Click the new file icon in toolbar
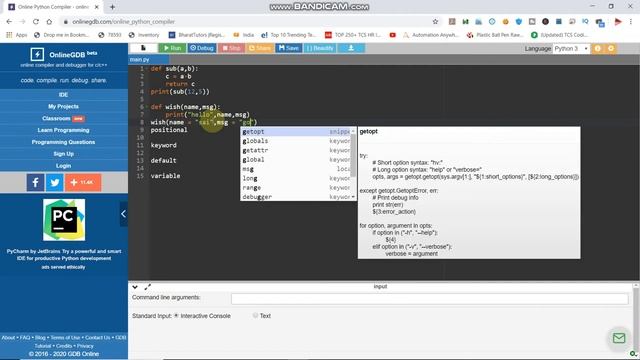640x360 pixels. (x=143, y=48)
